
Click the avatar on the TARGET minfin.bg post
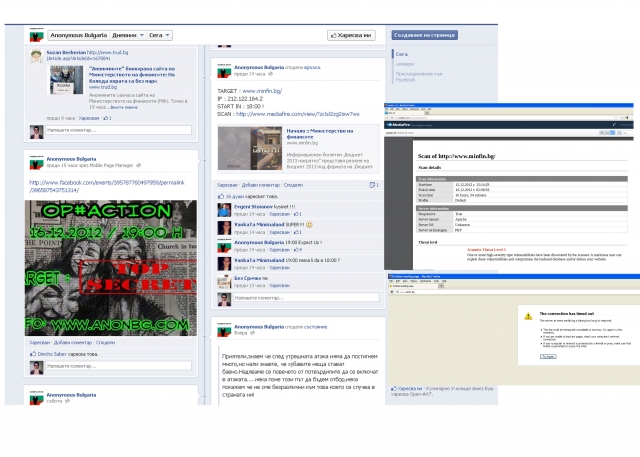(224, 71)
